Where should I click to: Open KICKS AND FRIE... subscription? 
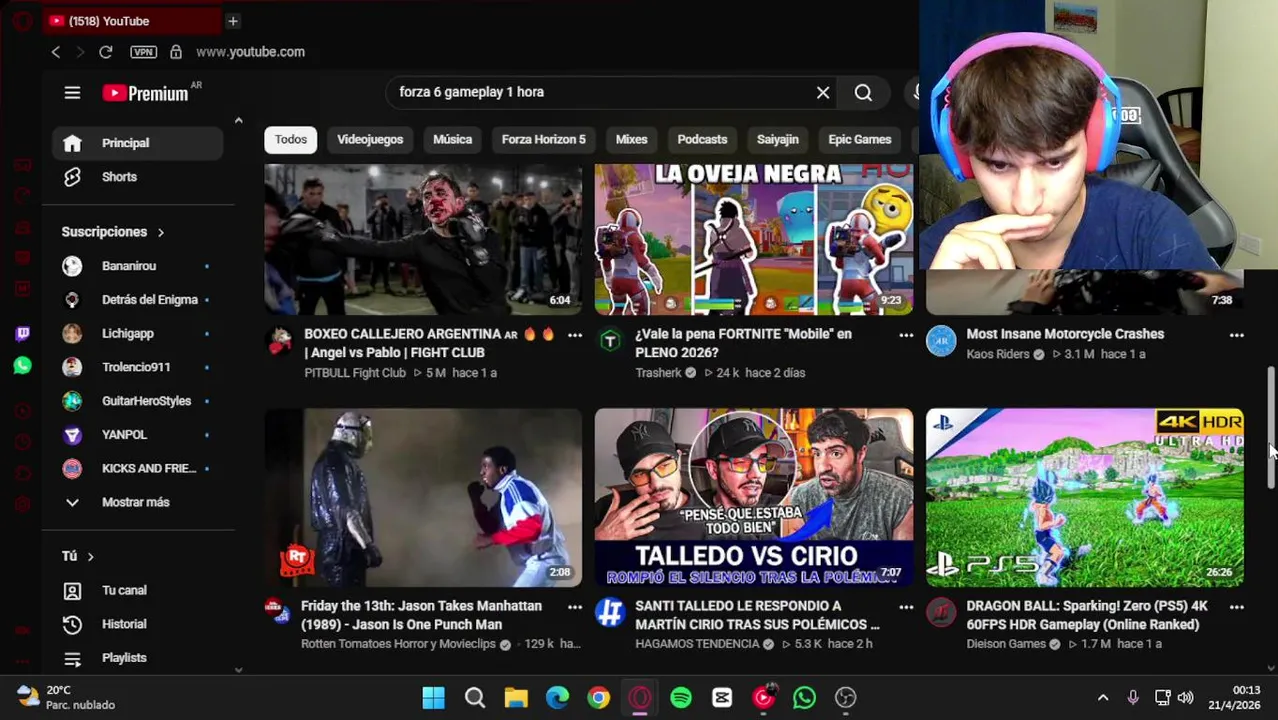click(138, 468)
